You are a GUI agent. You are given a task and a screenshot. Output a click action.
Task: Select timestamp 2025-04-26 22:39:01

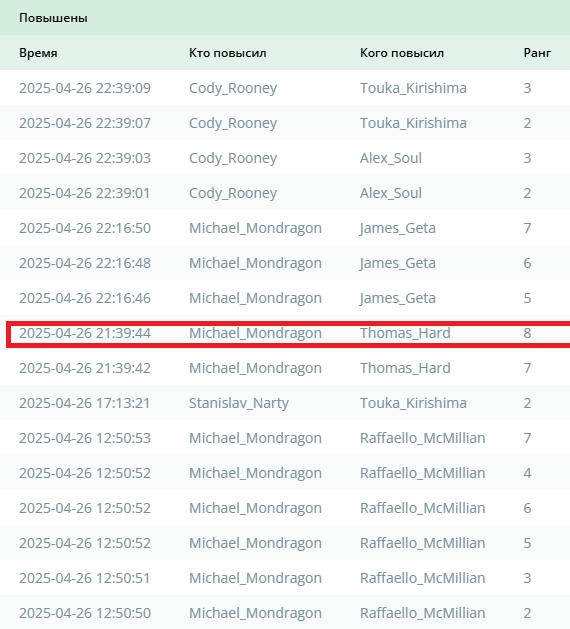[84, 193]
